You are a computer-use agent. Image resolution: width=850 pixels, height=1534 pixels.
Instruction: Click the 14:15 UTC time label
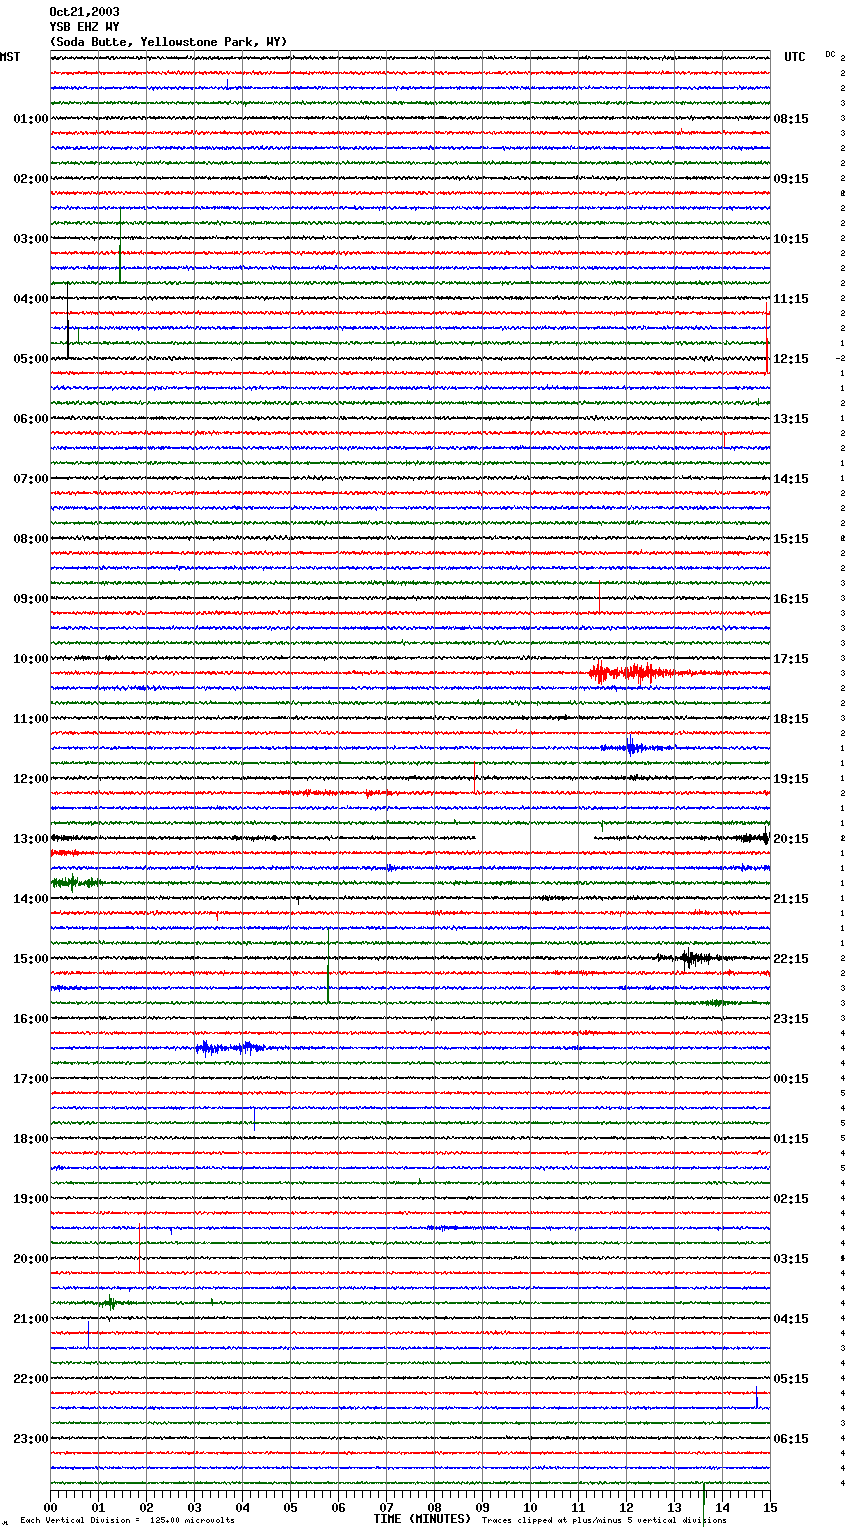click(791, 479)
